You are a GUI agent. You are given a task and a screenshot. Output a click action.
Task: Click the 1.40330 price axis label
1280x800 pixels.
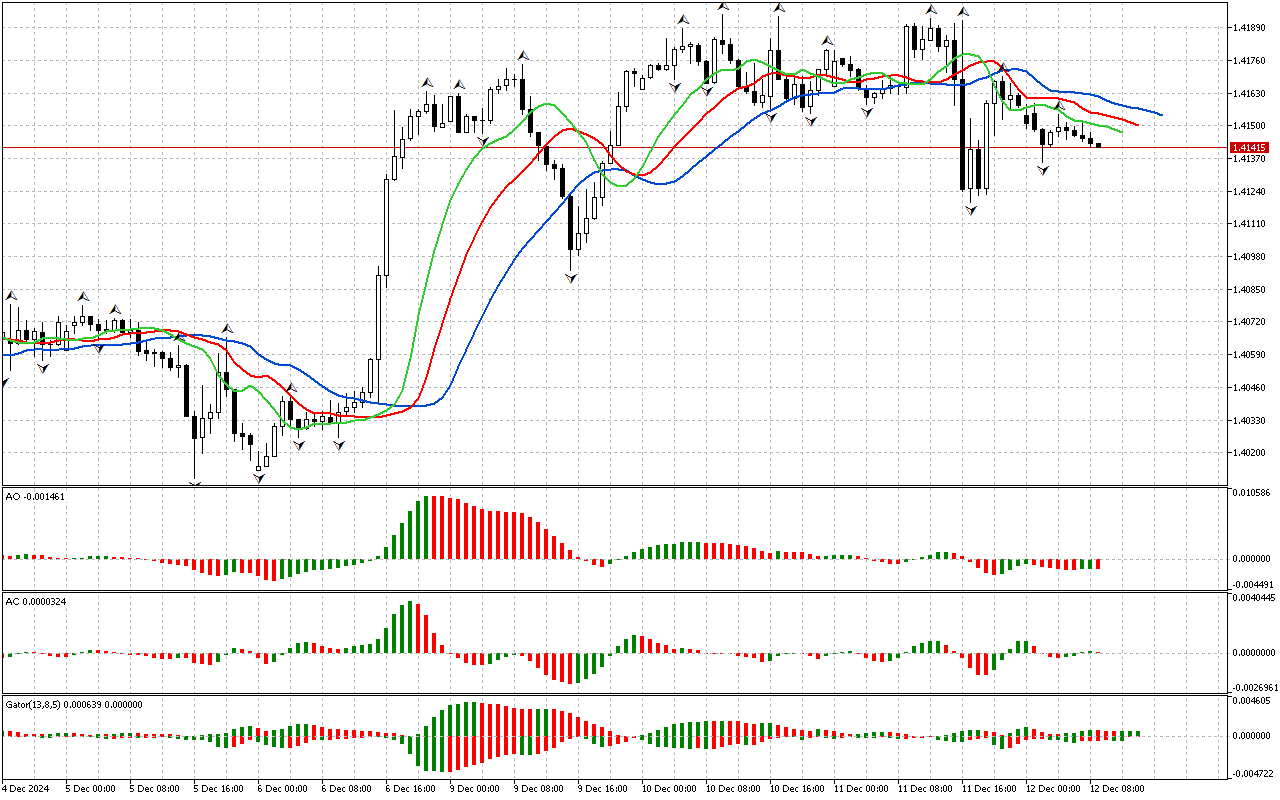[1251, 420]
